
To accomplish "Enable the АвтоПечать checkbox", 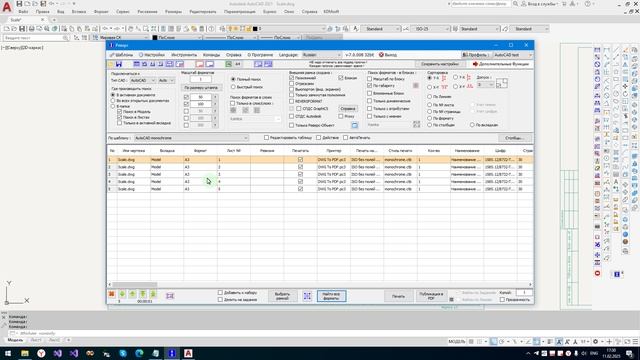I will click(345, 138).
